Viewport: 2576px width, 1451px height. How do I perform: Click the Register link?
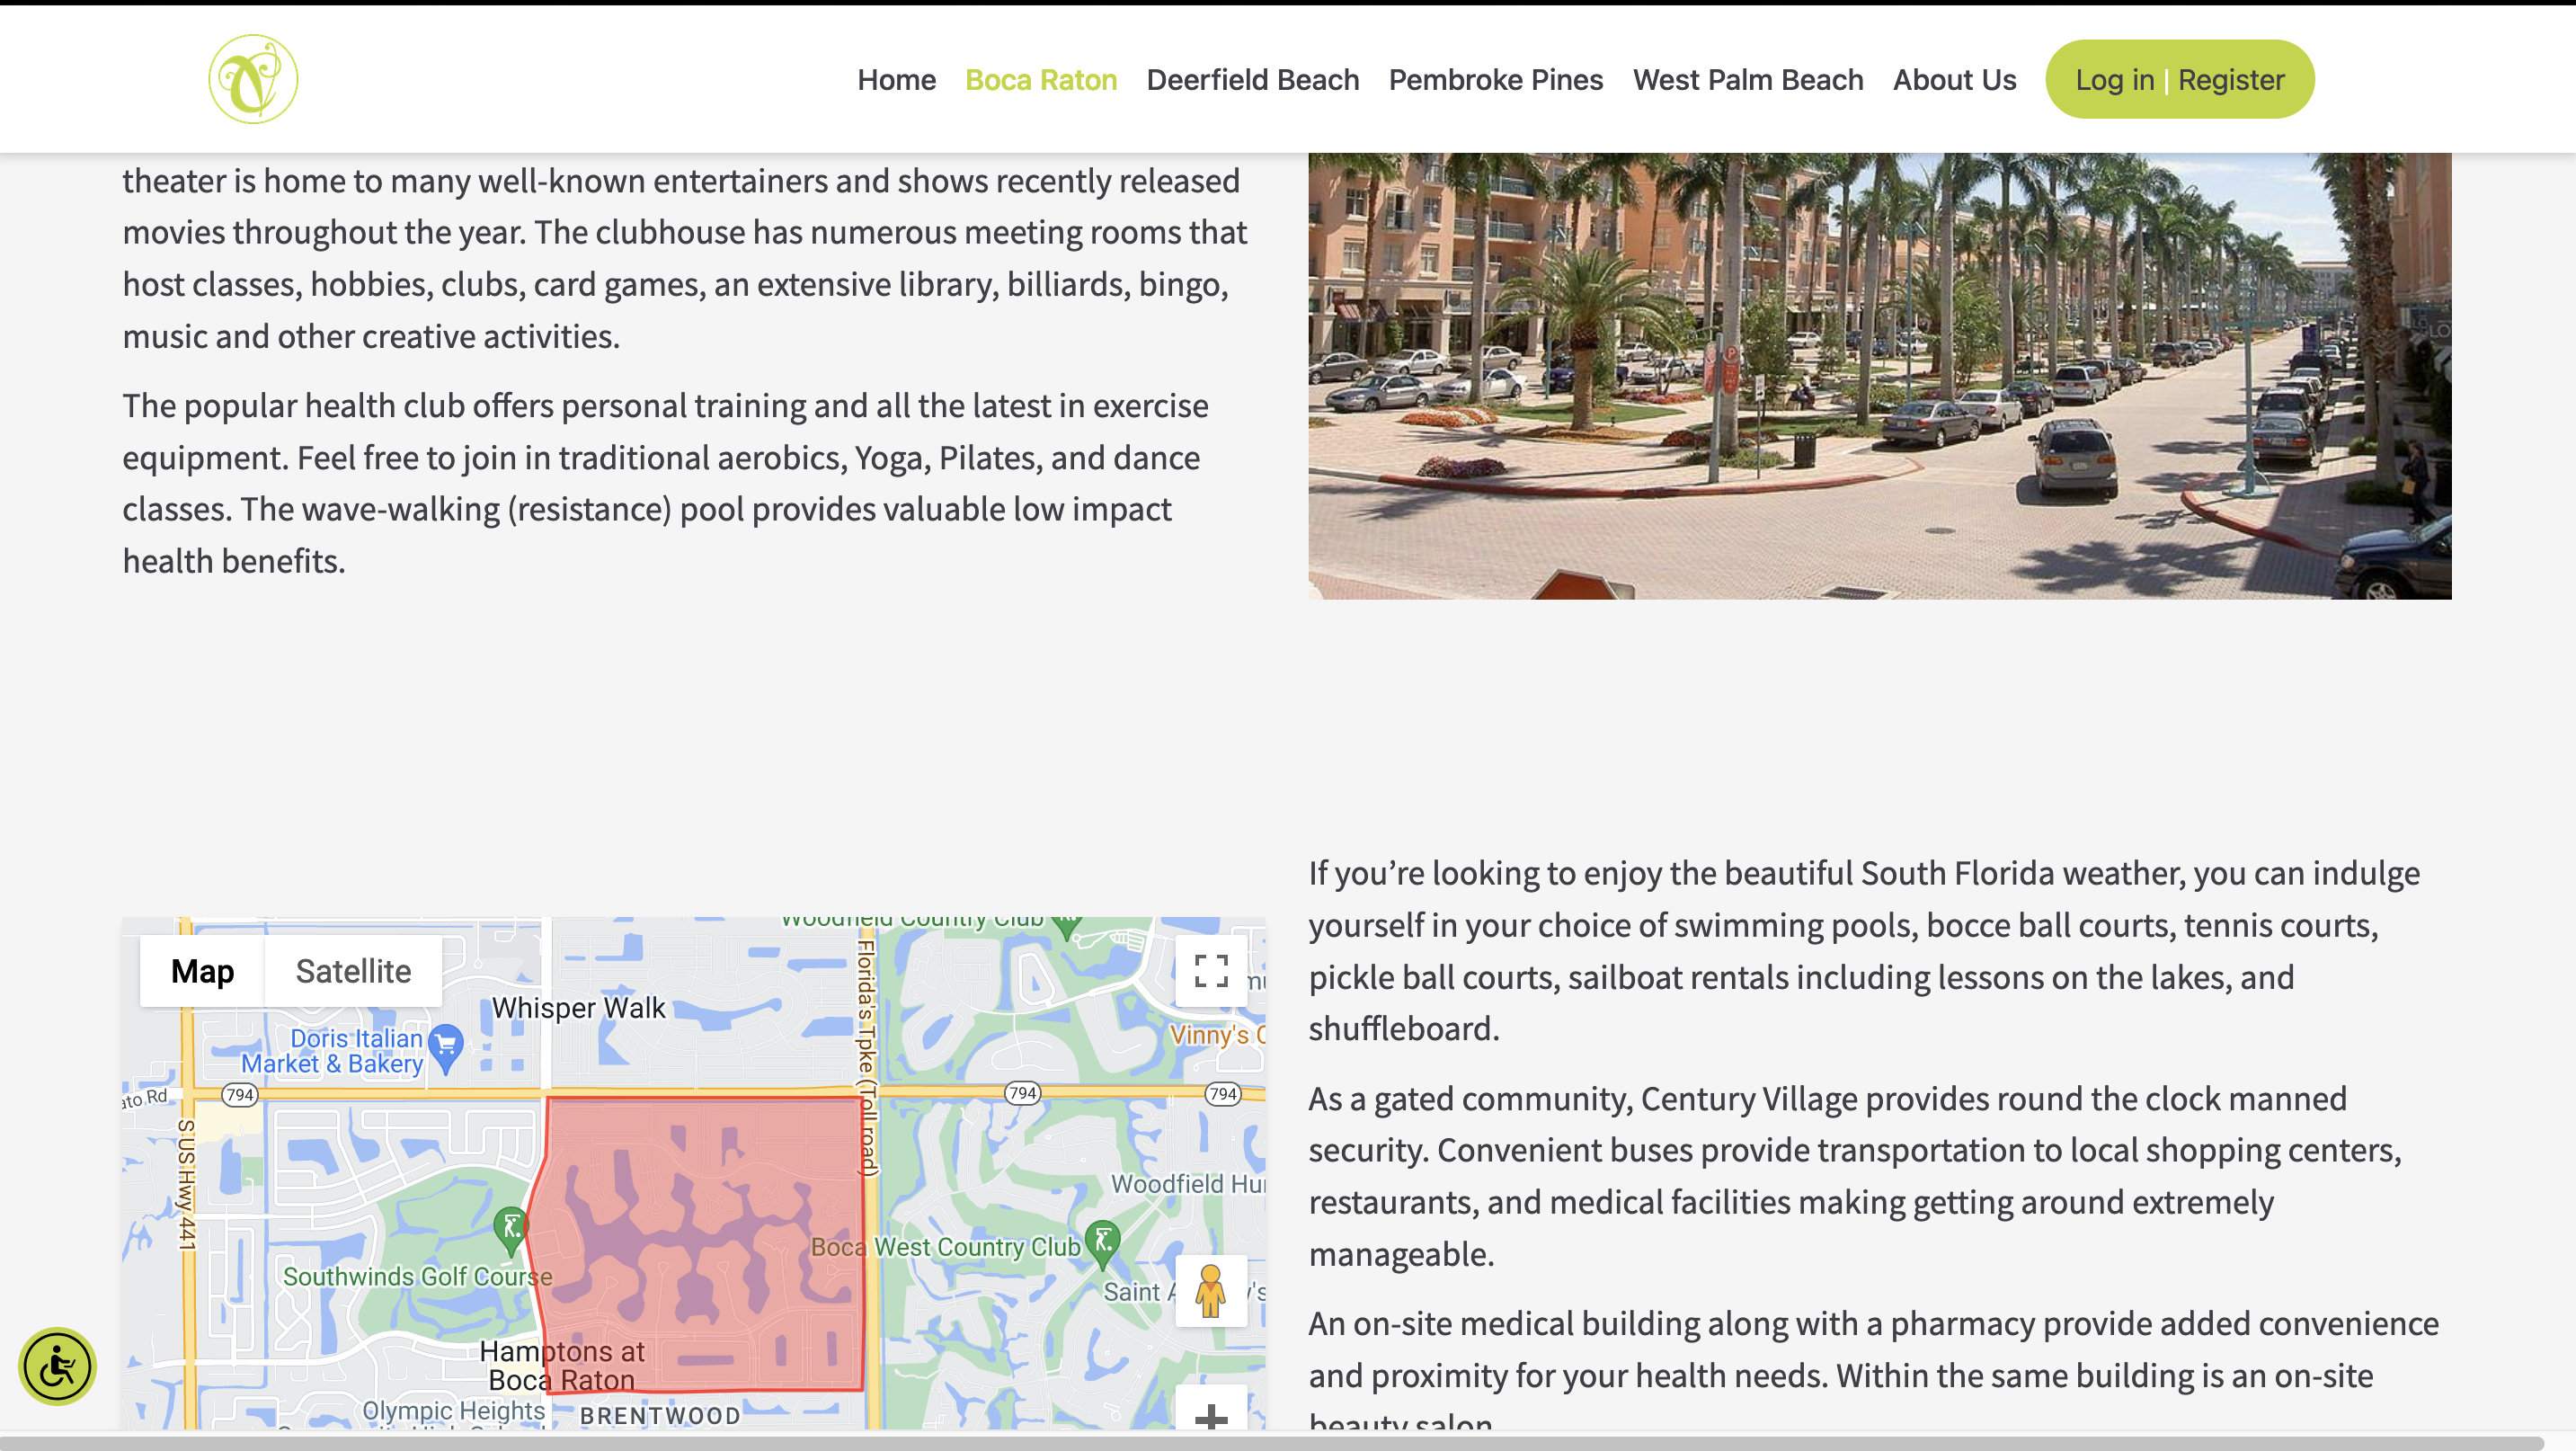(x=2231, y=80)
